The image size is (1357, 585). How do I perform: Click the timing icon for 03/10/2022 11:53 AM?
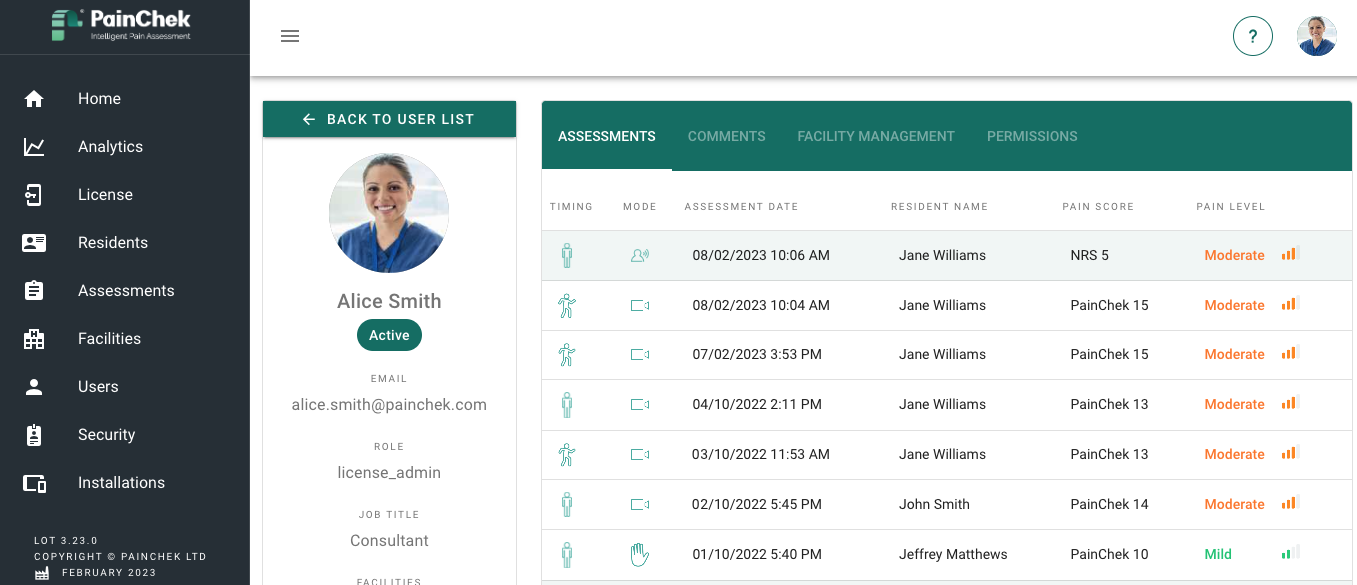[x=567, y=454]
